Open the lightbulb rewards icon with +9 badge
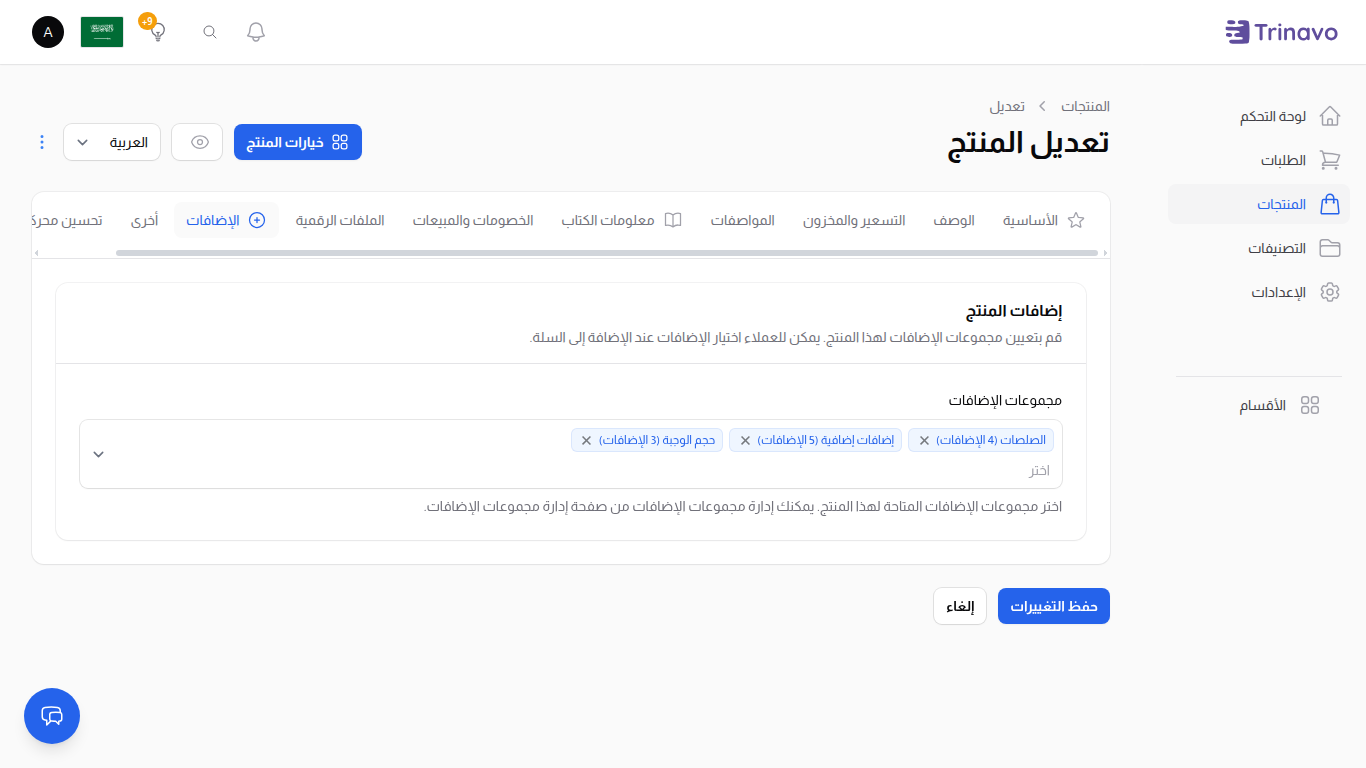Screen dimensions: 1366x768 pyautogui.click(x=155, y=31)
